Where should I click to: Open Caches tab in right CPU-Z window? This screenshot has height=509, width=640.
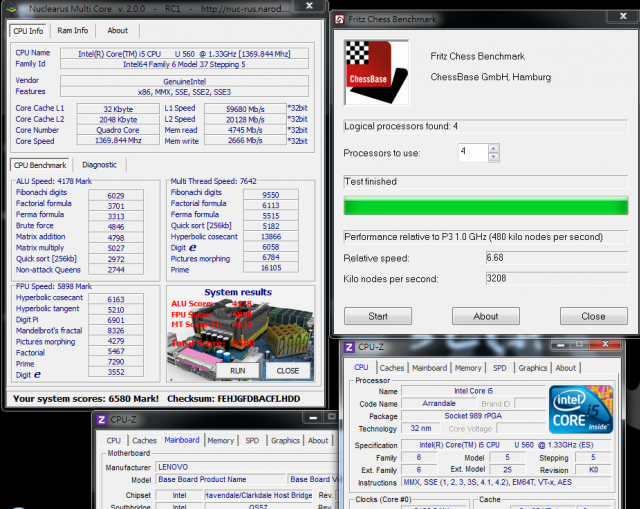391,368
